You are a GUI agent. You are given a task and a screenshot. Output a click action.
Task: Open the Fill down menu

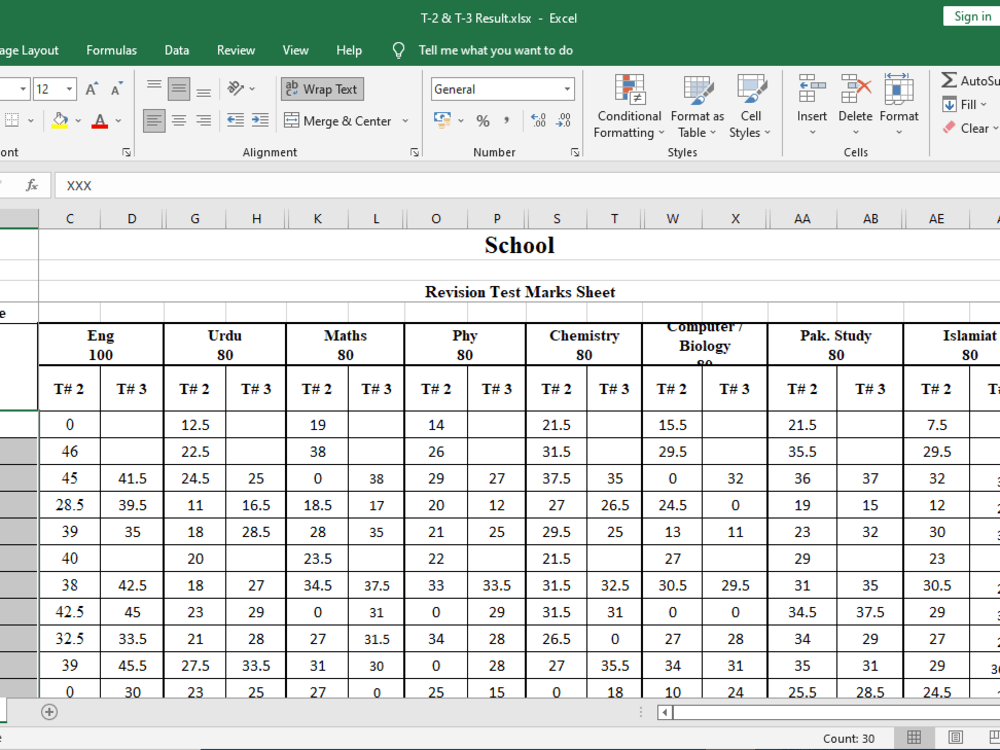pos(964,105)
